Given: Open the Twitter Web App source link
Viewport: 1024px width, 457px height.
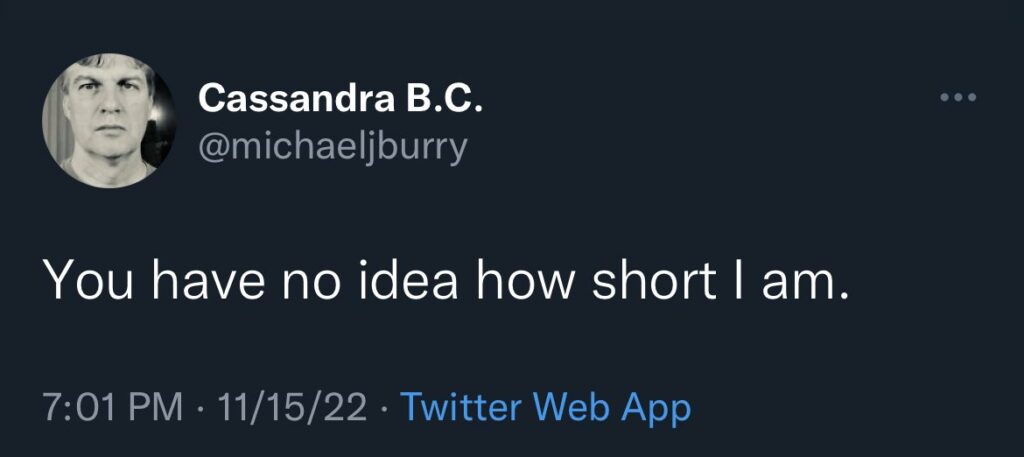Looking at the screenshot, I should [x=545, y=407].
